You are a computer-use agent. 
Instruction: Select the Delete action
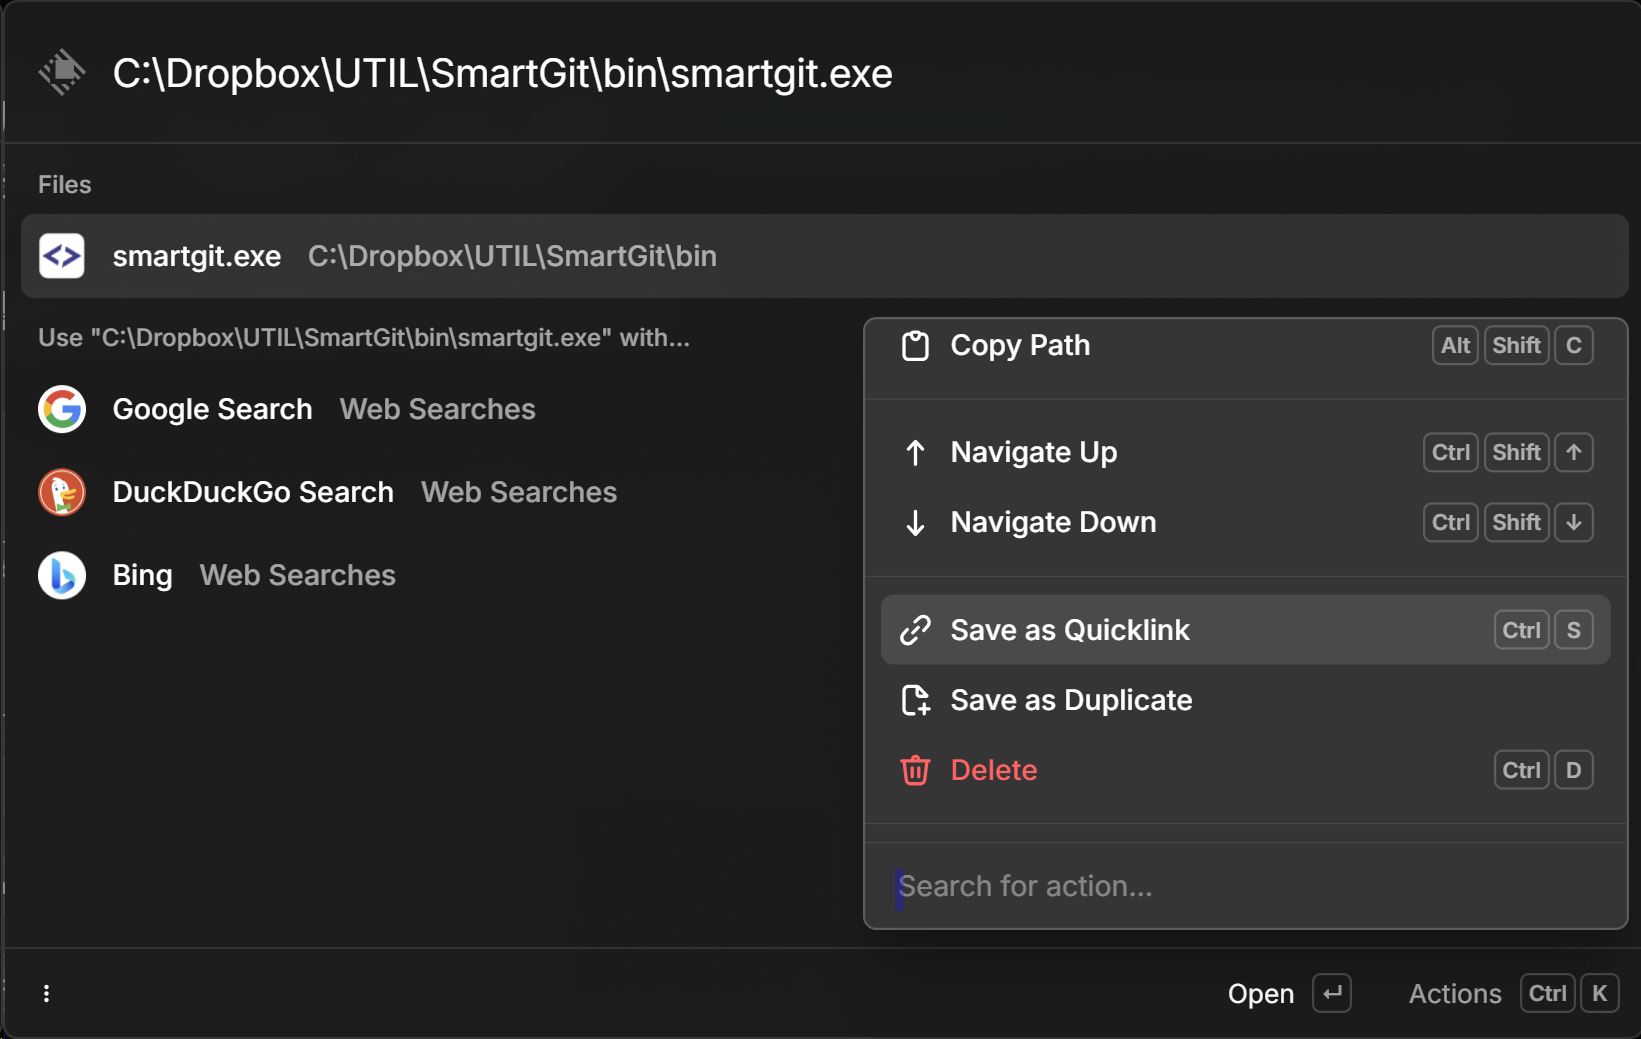coord(1246,770)
